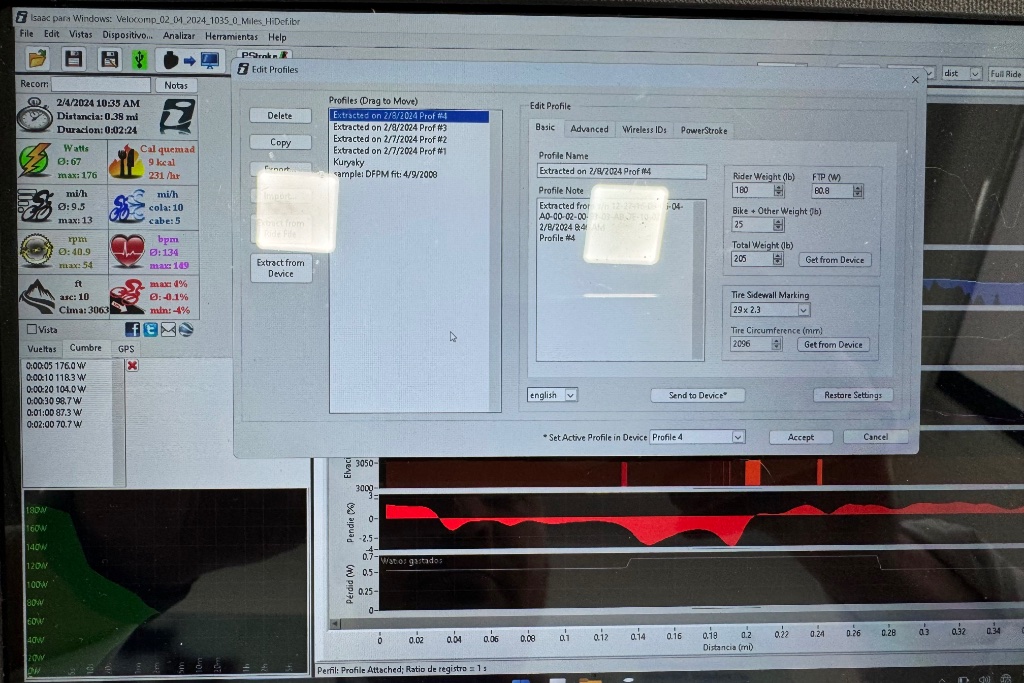Switch to the GPS tab
1024x683 pixels.
(x=126, y=349)
